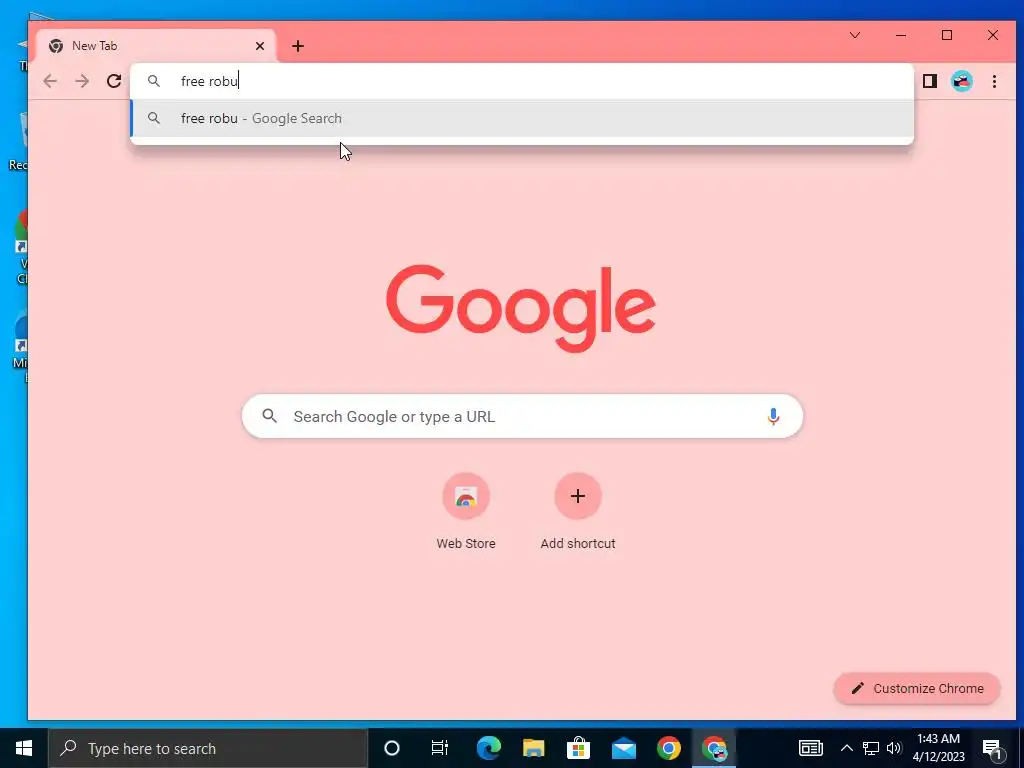
Task: Choose the 'free robu - Google Search' suggestion
Action: pos(522,118)
